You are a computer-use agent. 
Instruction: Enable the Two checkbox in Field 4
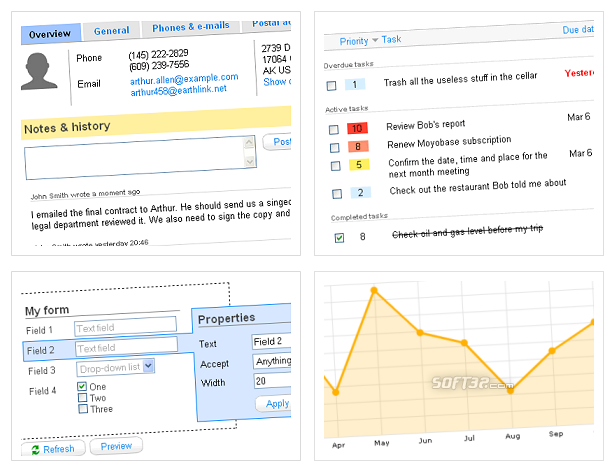[83, 398]
